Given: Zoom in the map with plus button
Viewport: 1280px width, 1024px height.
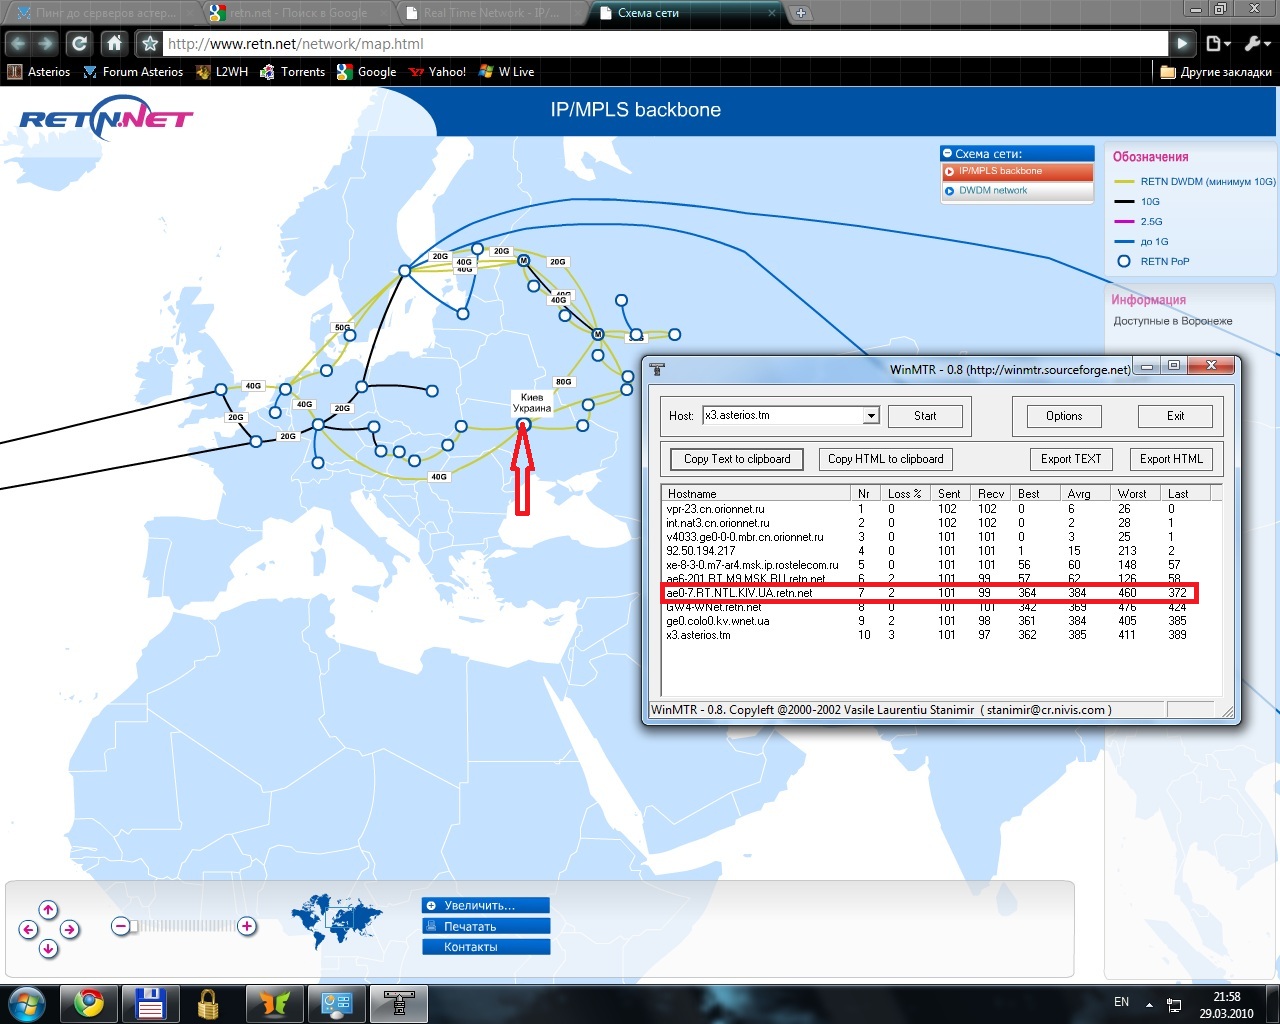Looking at the screenshot, I should click(x=247, y=926).
